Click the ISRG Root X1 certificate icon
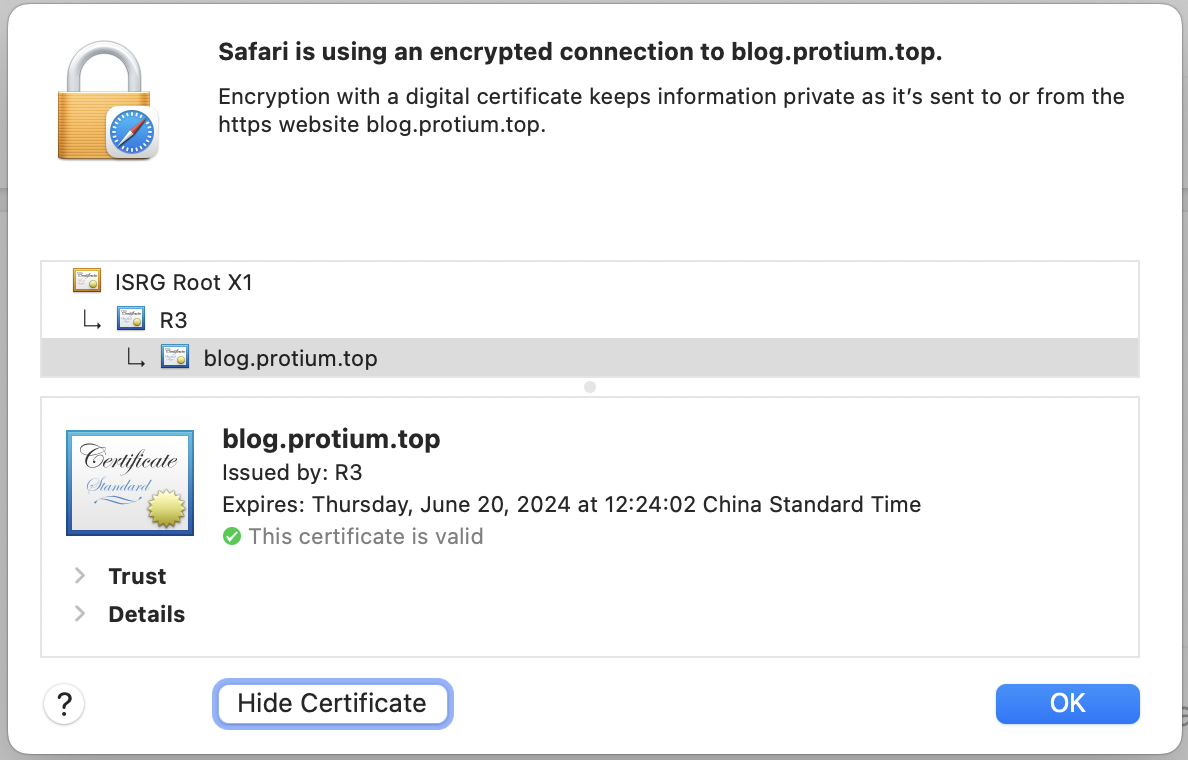 (x=87, y=281)
